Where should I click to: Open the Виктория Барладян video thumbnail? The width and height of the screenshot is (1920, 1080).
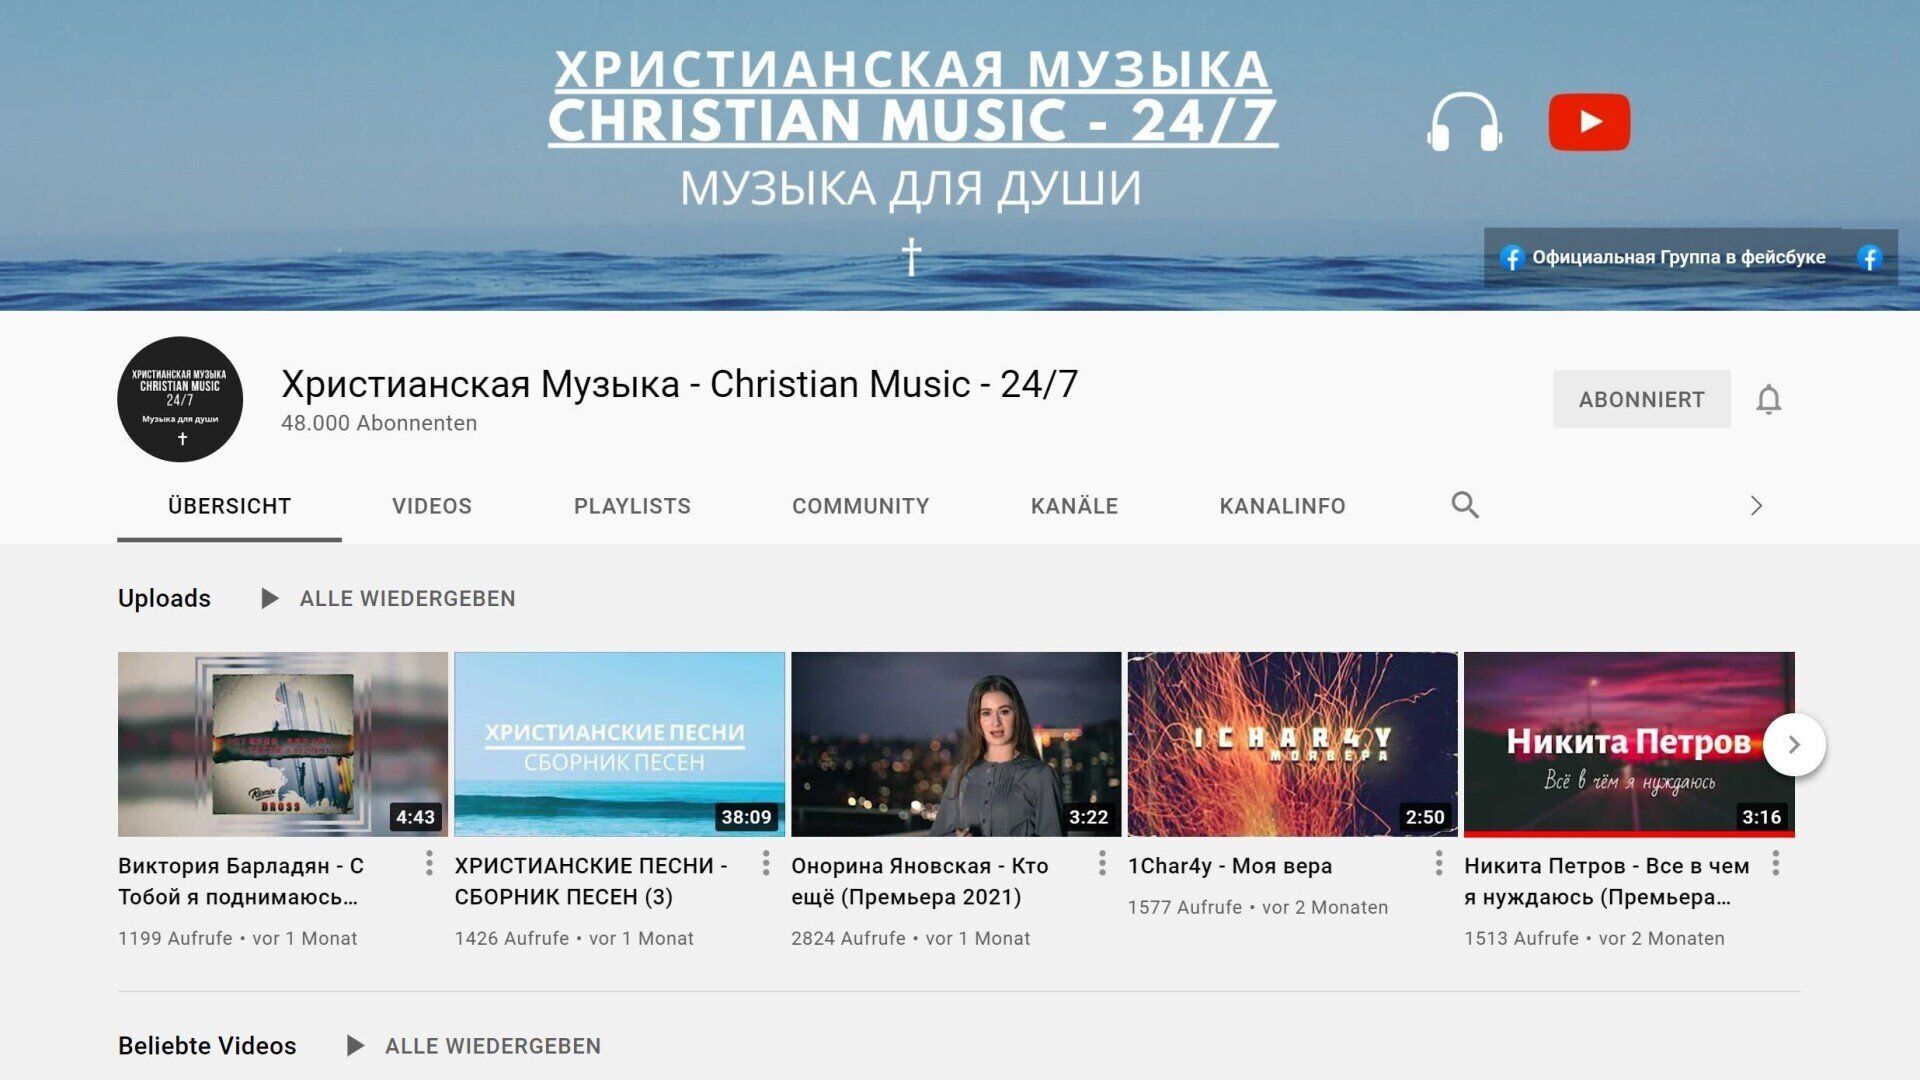282,744
